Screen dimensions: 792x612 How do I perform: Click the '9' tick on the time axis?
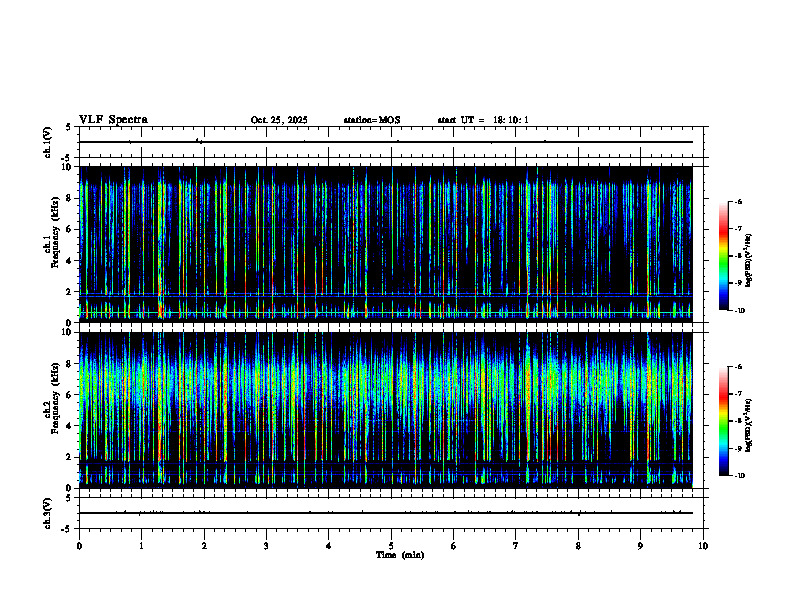pos(640,546)
